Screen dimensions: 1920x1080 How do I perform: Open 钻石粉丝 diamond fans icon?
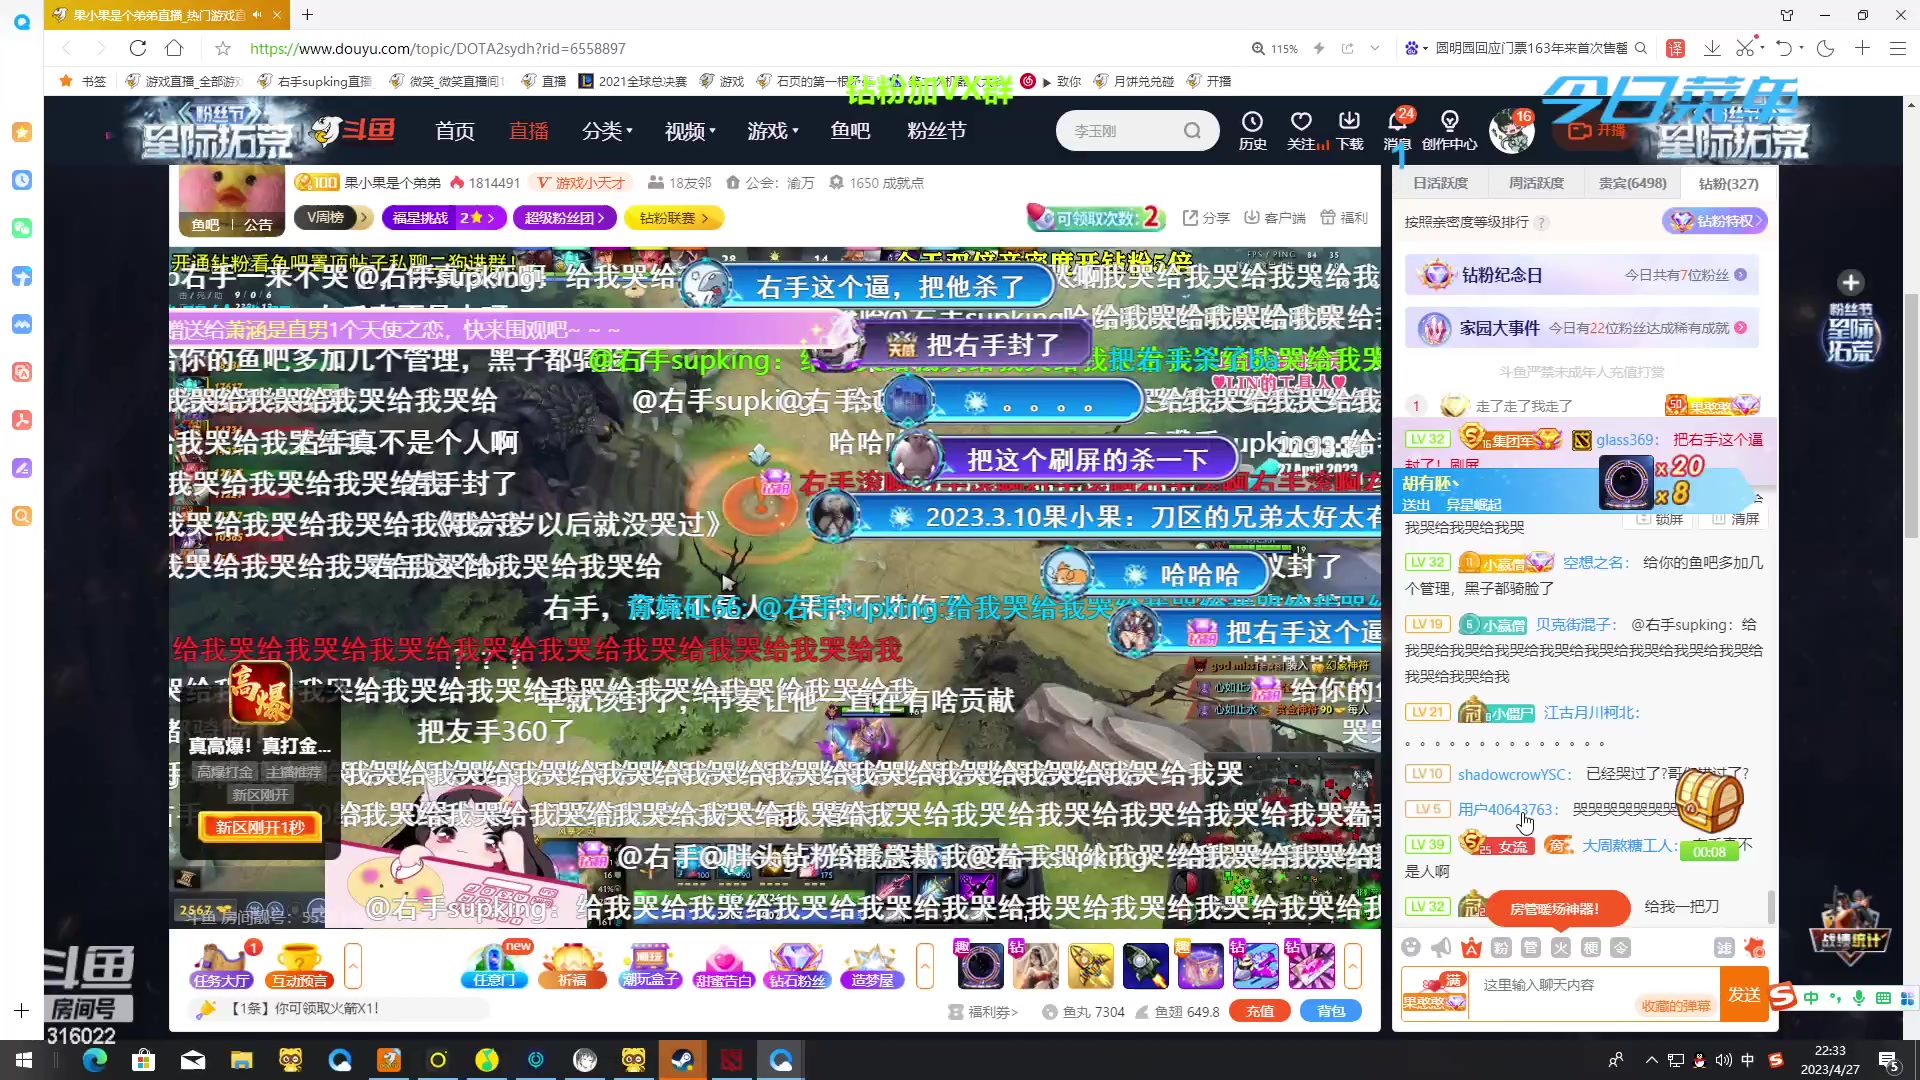[x=797, y=966]
